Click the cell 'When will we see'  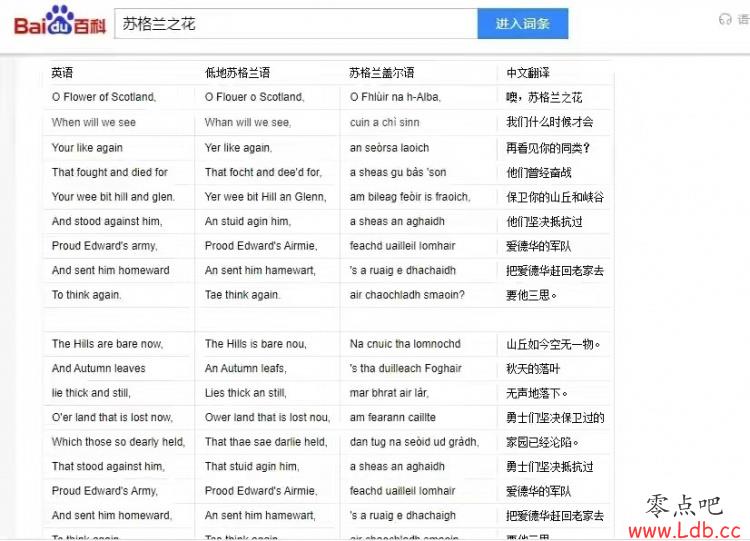tap(94, 122)
